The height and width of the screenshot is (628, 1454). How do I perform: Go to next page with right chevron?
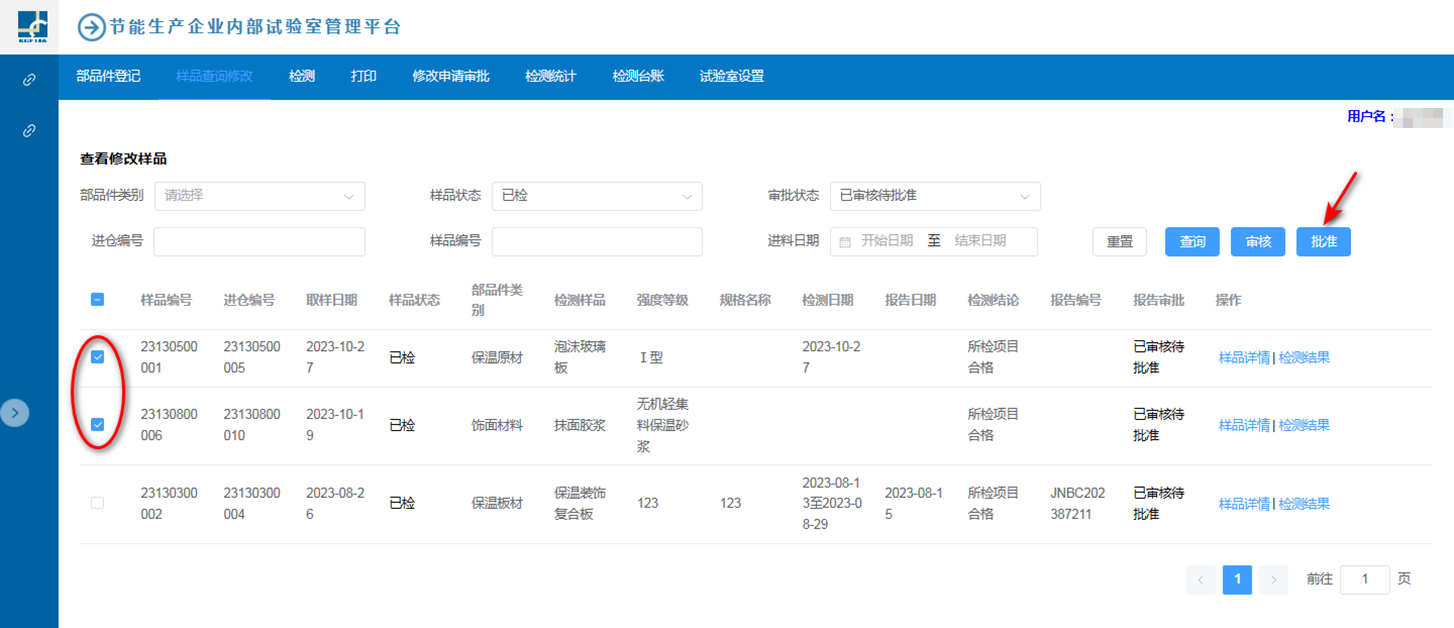1273,580
